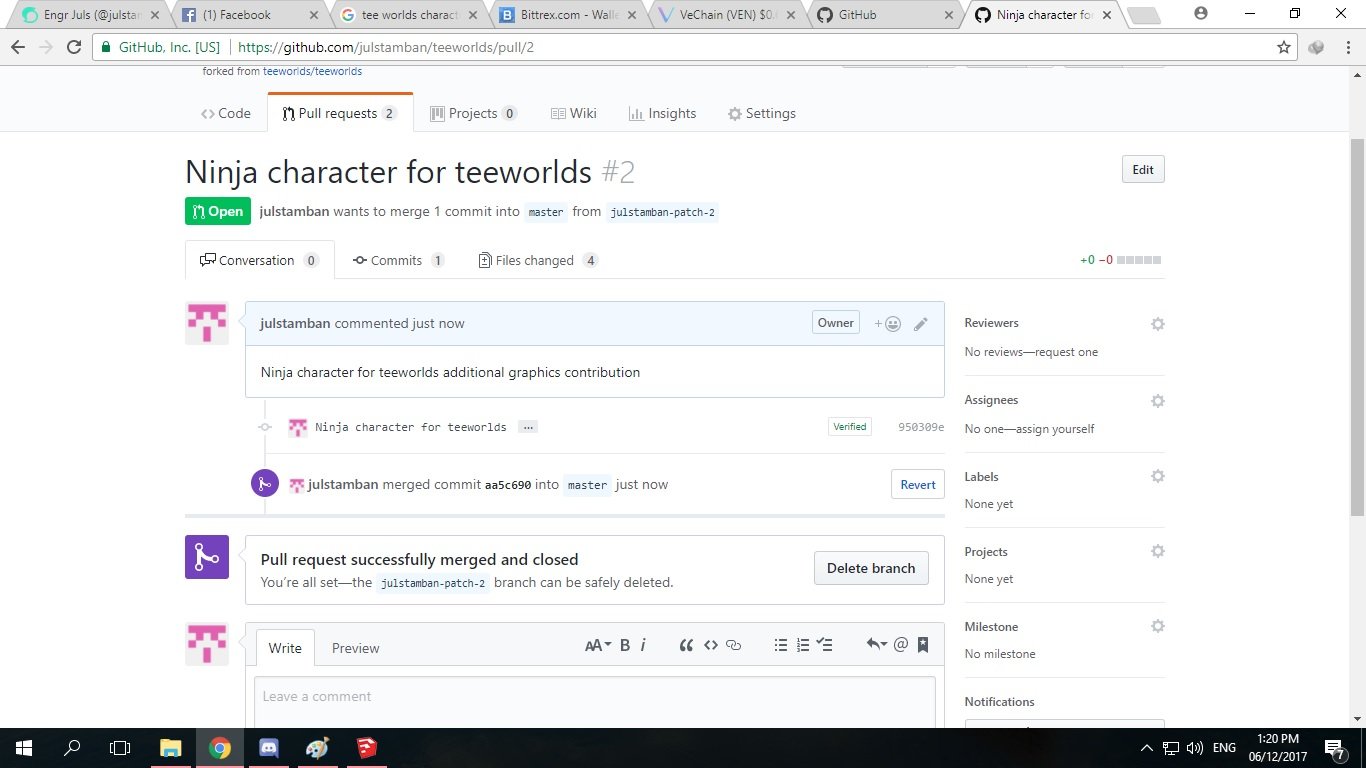Open the Labels gear menu
1366x768 pixels.
coord(1157,477)
